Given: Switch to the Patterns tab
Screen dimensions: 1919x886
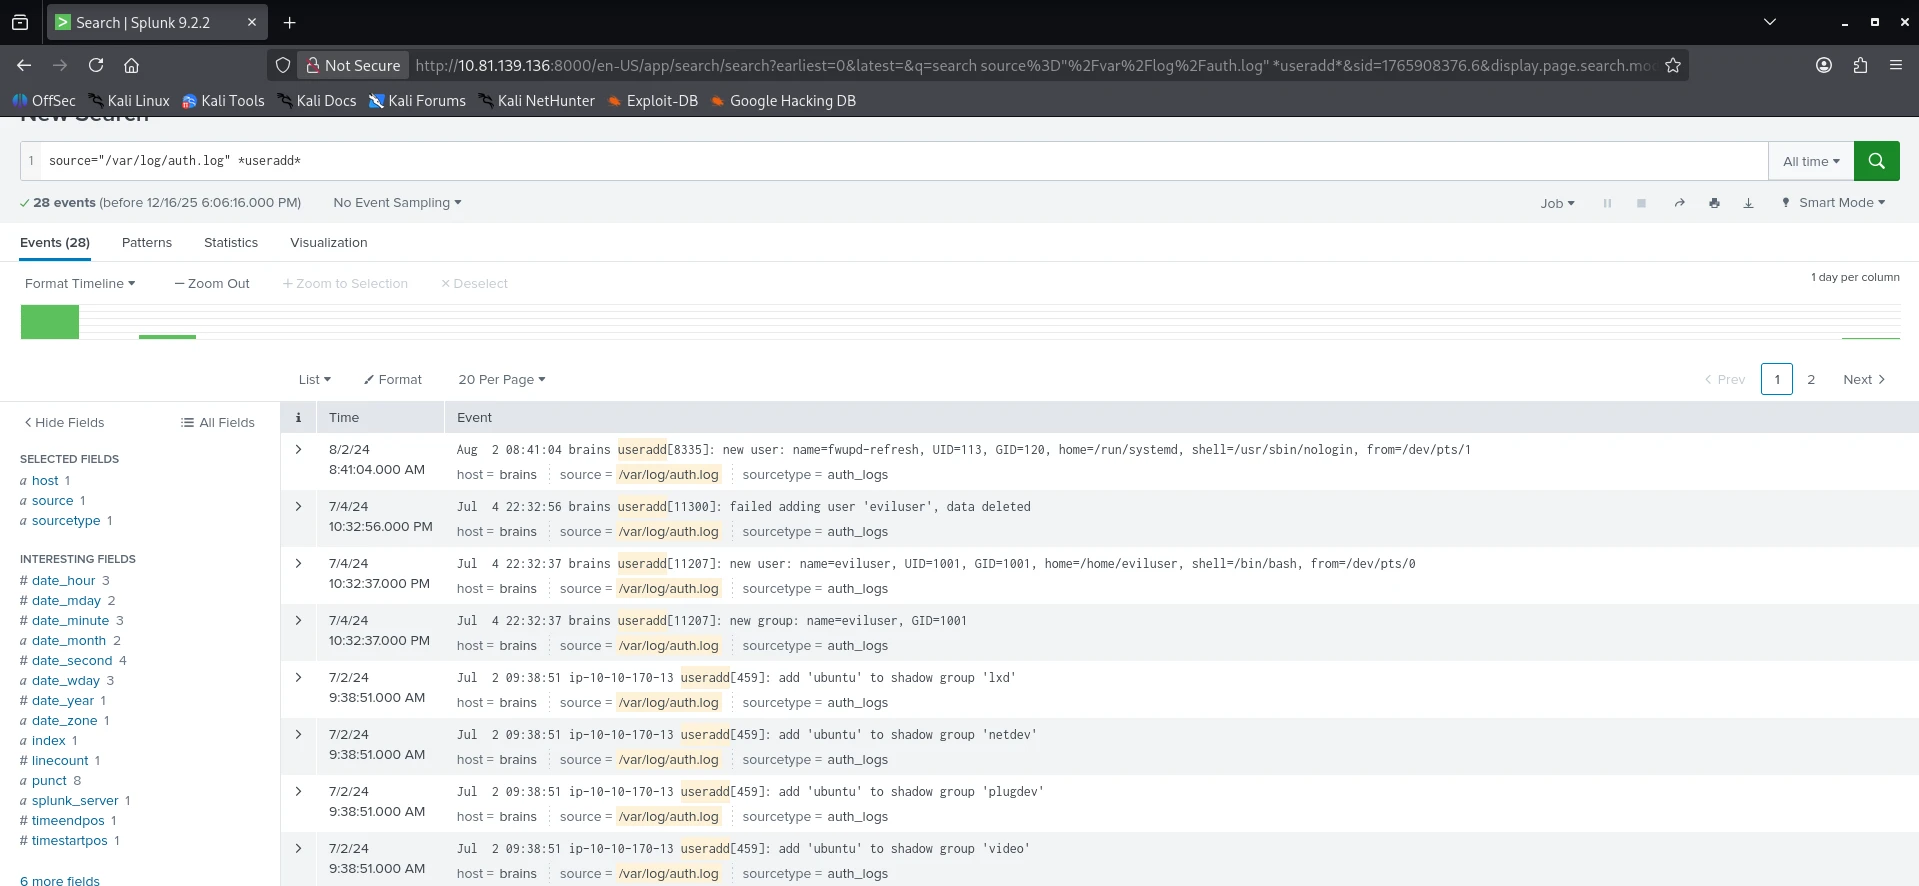Looking at the screenshot, I should coord(147,243).
